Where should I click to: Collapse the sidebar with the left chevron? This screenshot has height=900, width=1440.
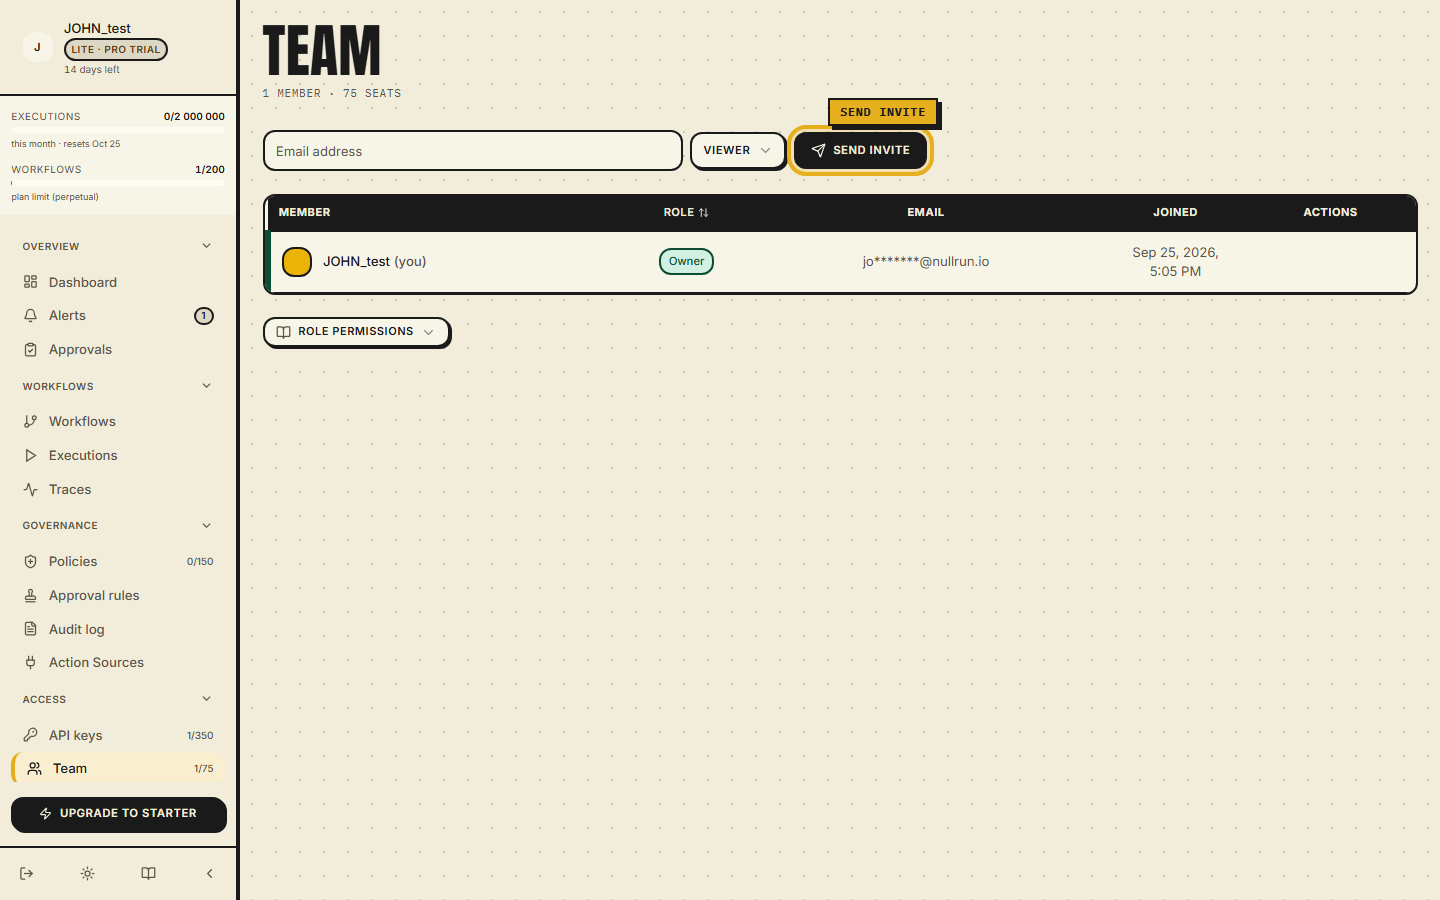click(x=209, y=874)
